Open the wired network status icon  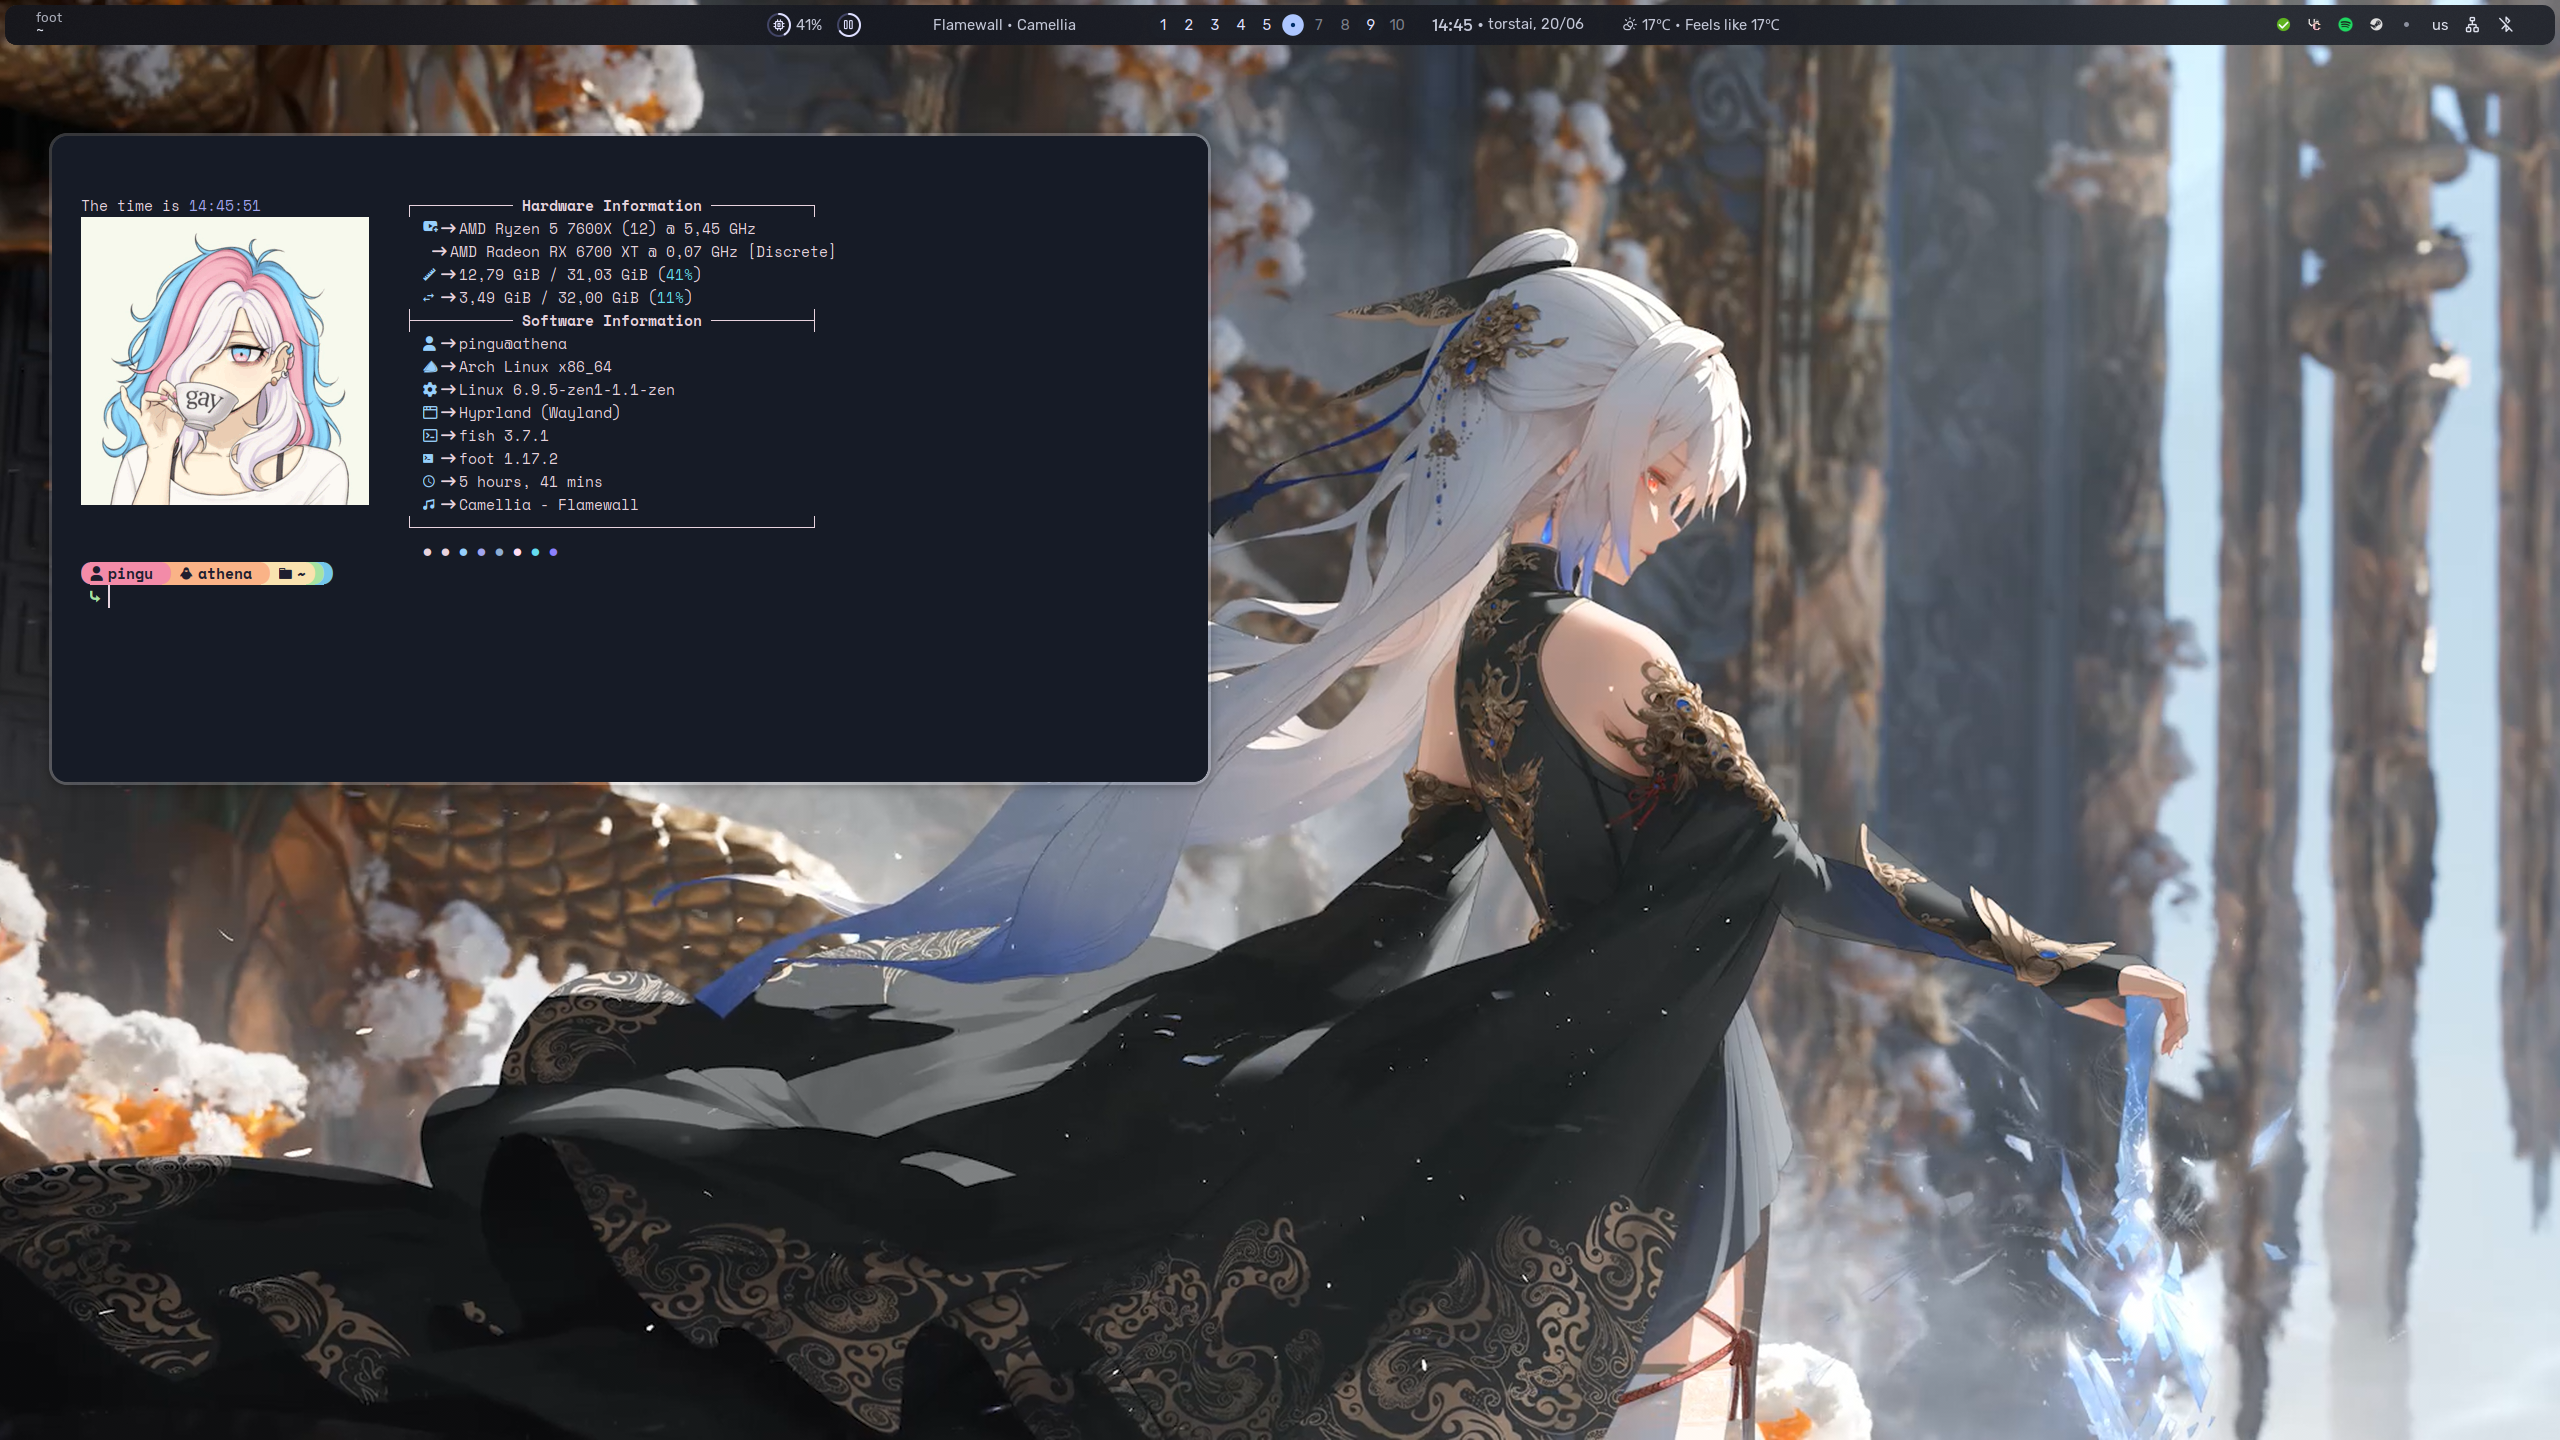tap(2472, 25)
